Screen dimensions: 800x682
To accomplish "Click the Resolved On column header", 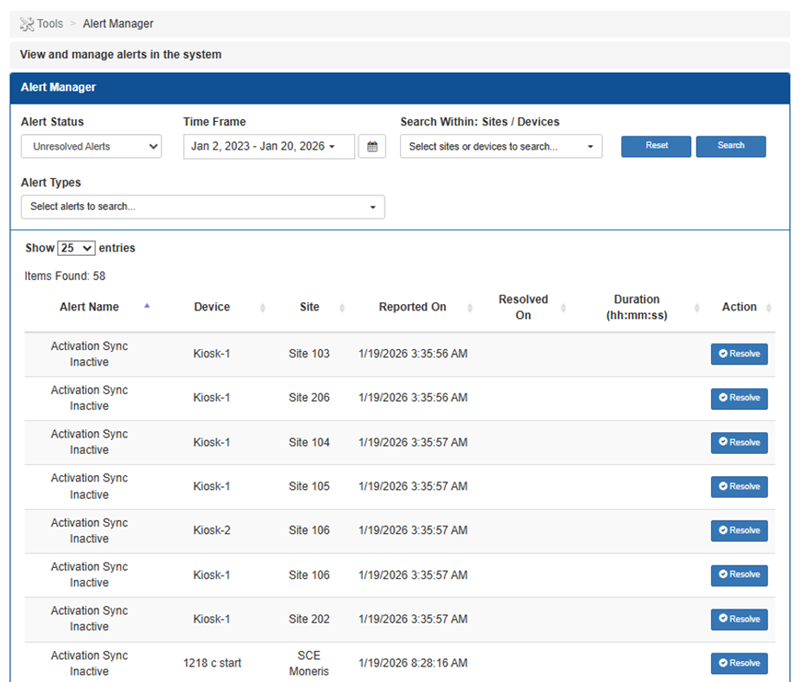I will (523, 307).
